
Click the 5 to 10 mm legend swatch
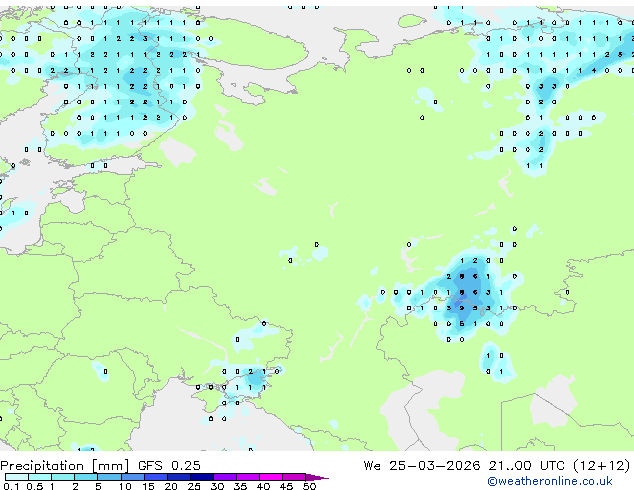110,477
